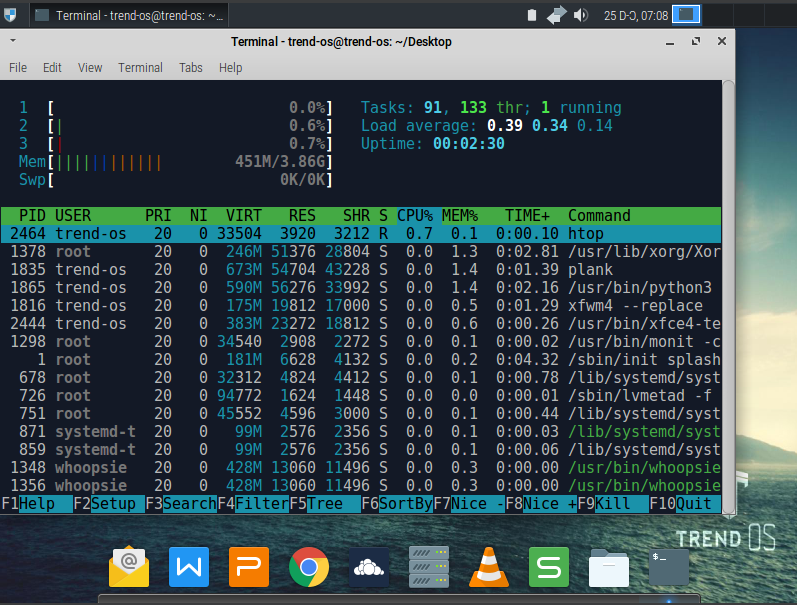
Task: Click the network connection tray icon
Action: (x=558, y=15)
